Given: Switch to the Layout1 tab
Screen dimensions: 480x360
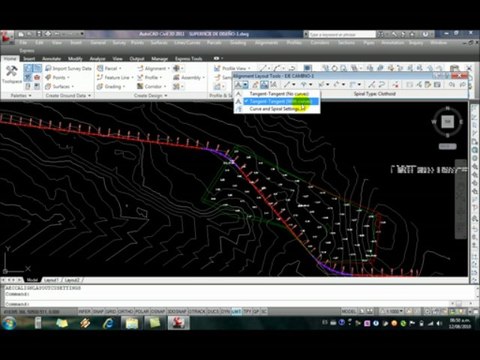Looking at the screenshot, I should tap(51, 280).
